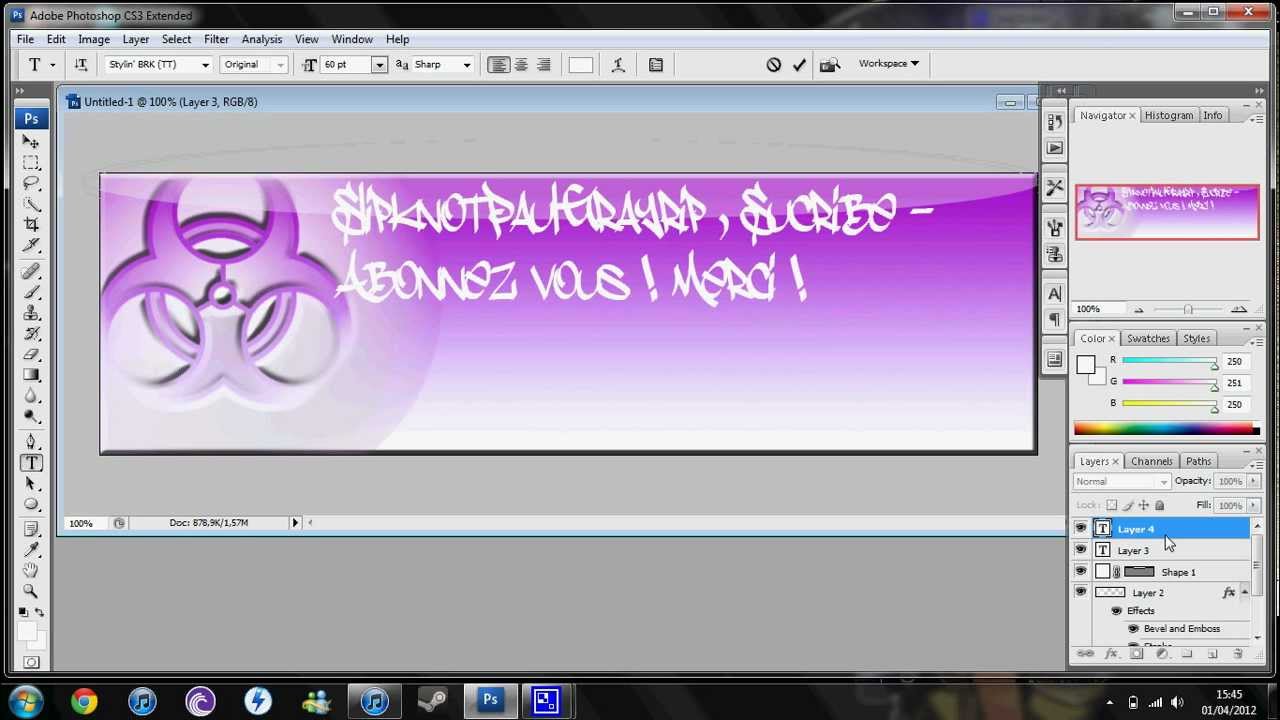
Task: Hide Layer 3 with eye icon
Action: coord(1080,550)
